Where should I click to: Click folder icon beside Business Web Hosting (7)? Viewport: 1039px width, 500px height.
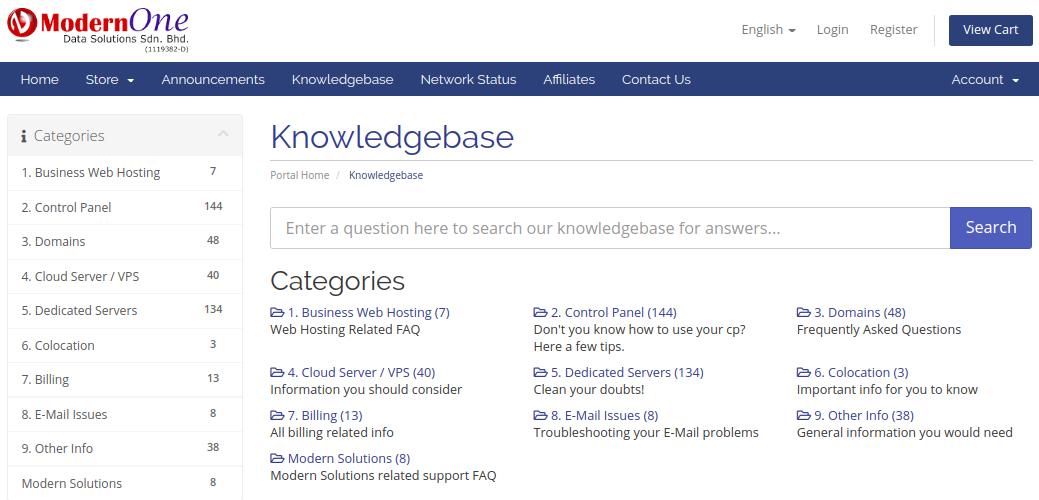tap(277, 313)
